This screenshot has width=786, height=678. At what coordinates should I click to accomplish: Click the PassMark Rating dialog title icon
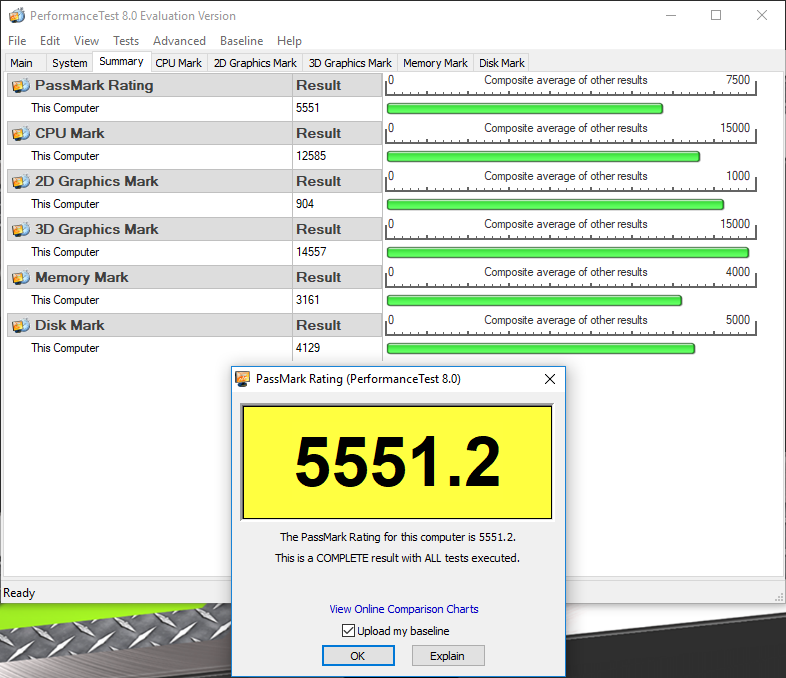coord(243,379)
